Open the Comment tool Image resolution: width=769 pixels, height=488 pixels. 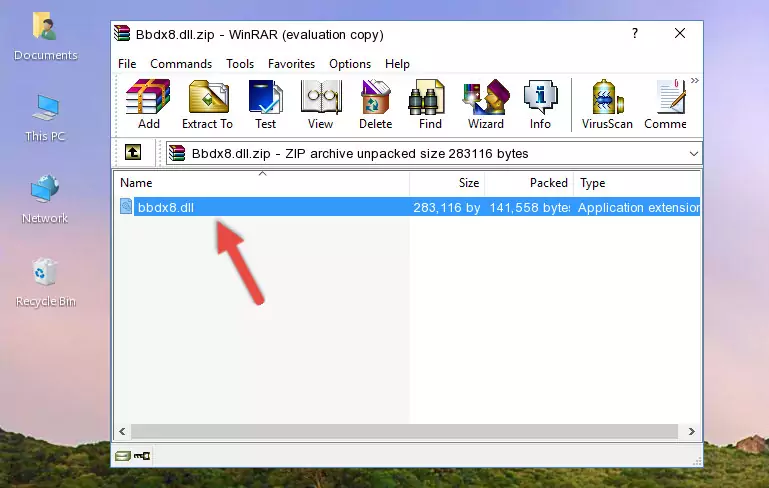666,104
